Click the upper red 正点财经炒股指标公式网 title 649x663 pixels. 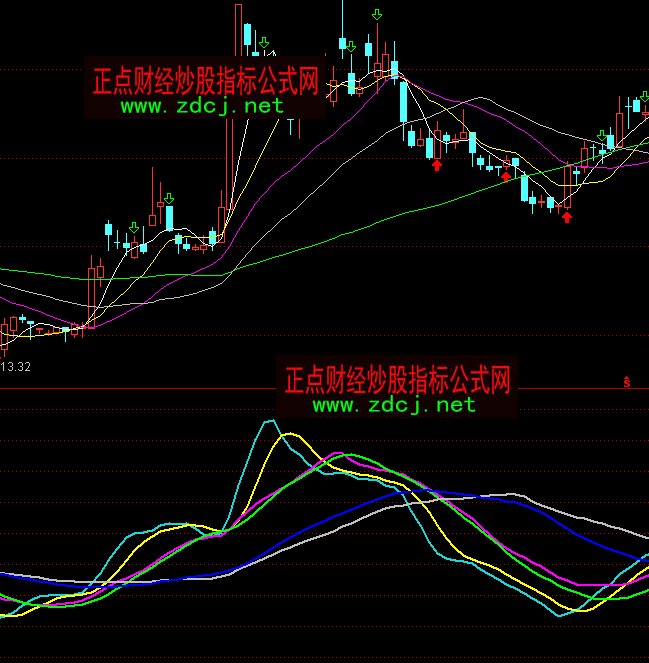pyautogui.click(x=205, y=81)
